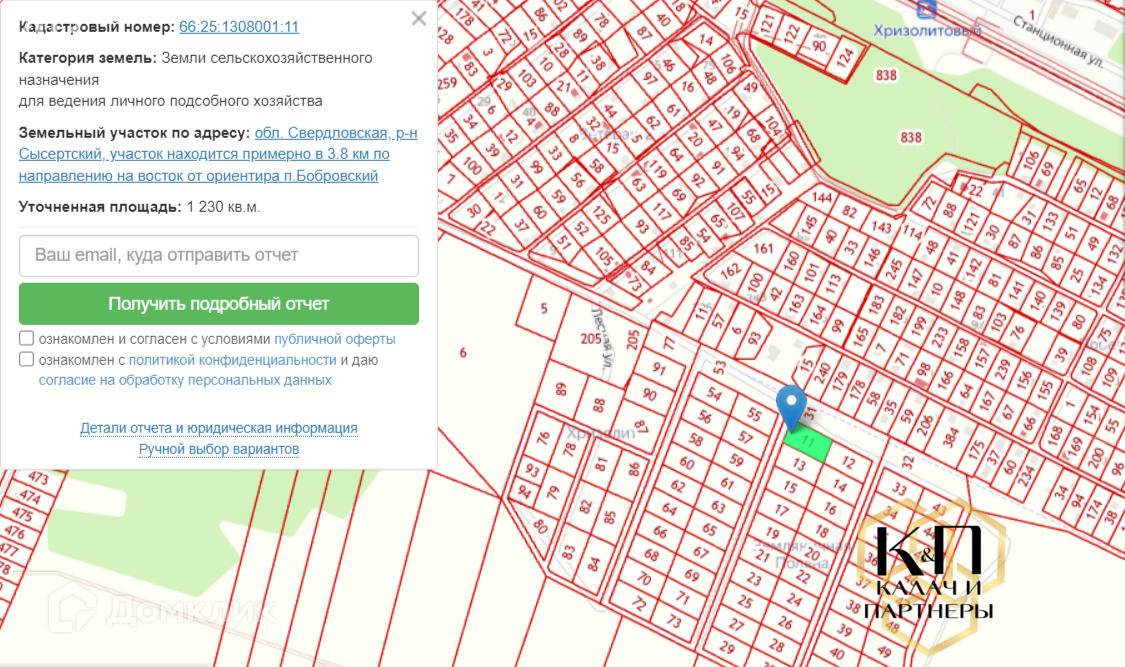Select parcel 161 on the map

(x=763, y=248)
